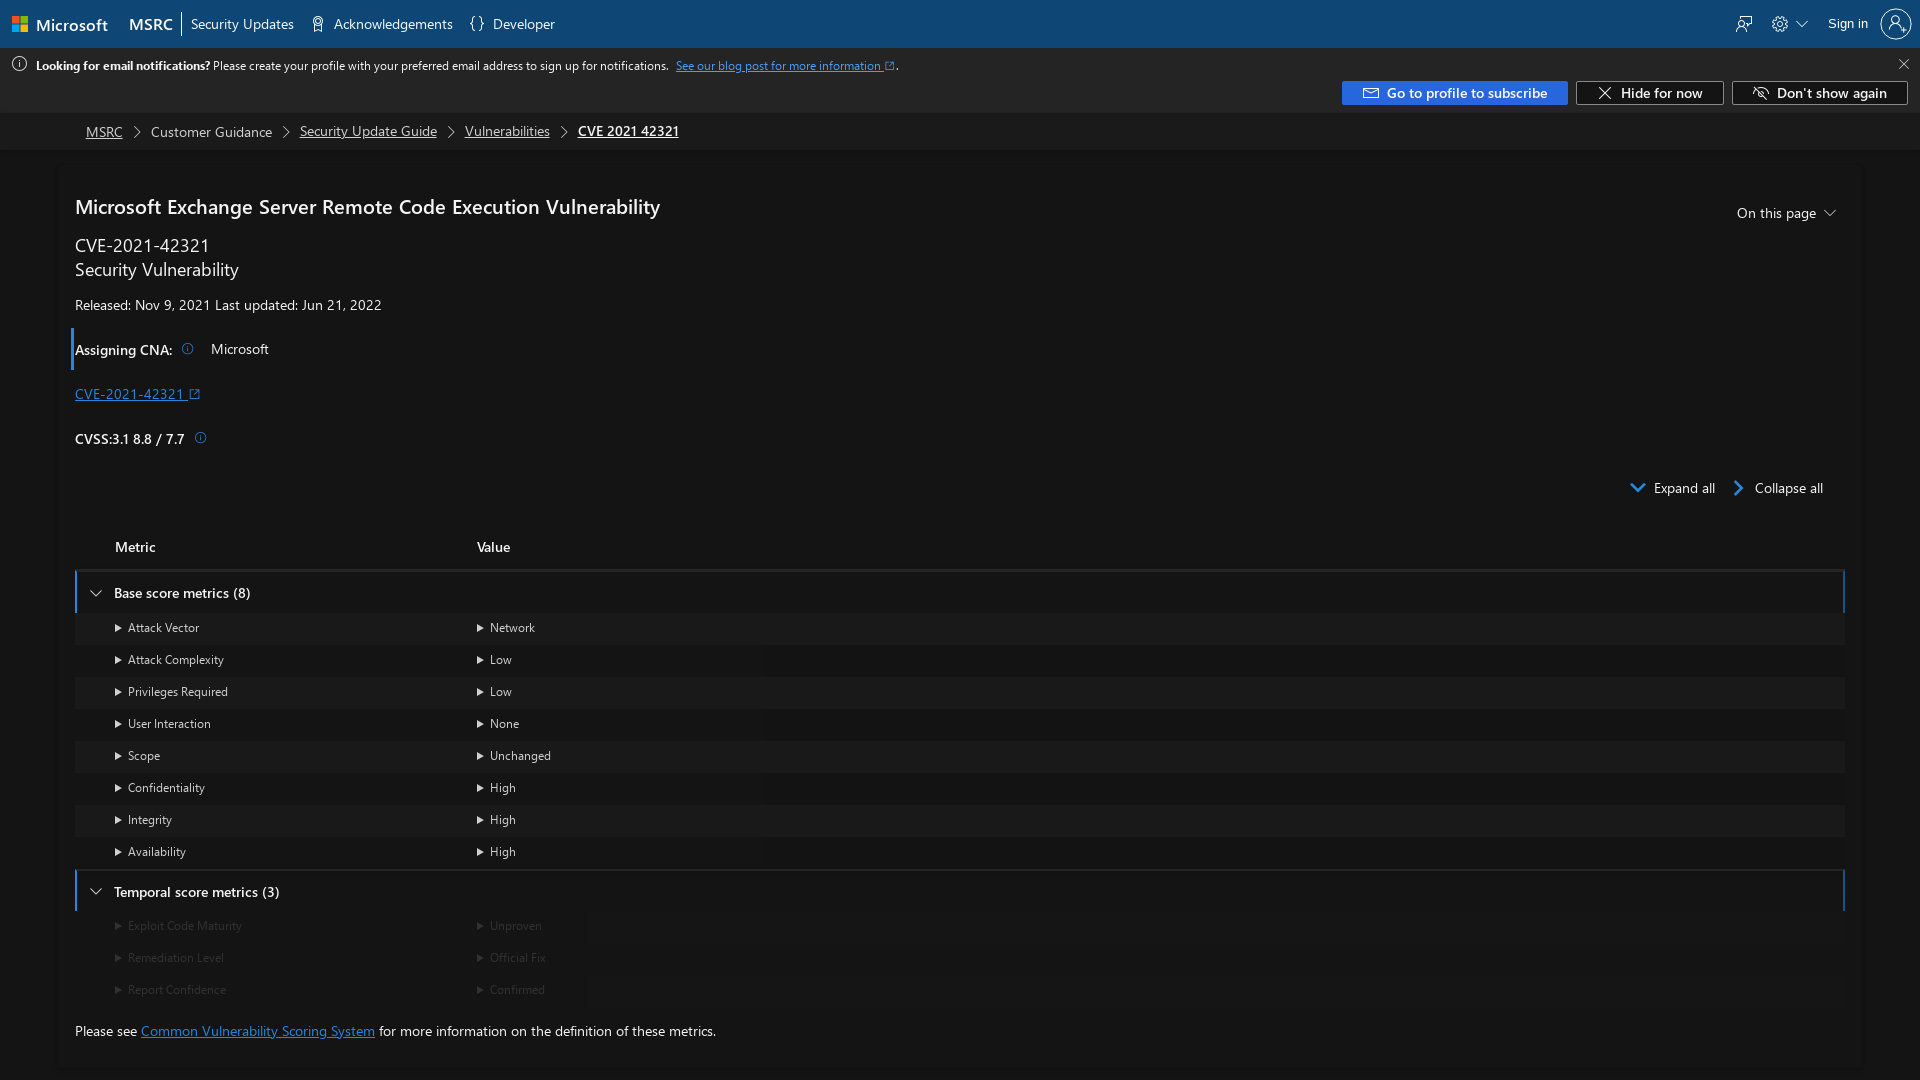Click the Acknowledgements ribbon icon
The image size is (1920, 1080).
(x=318, y=24)
